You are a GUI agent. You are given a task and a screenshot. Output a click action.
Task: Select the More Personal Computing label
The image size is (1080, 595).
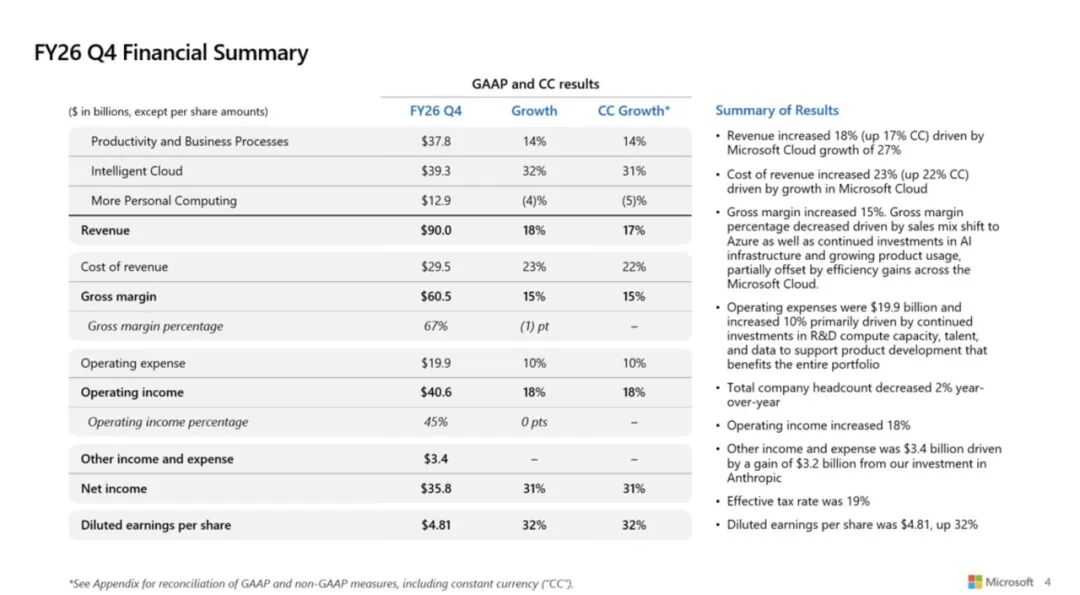[163, 200]
